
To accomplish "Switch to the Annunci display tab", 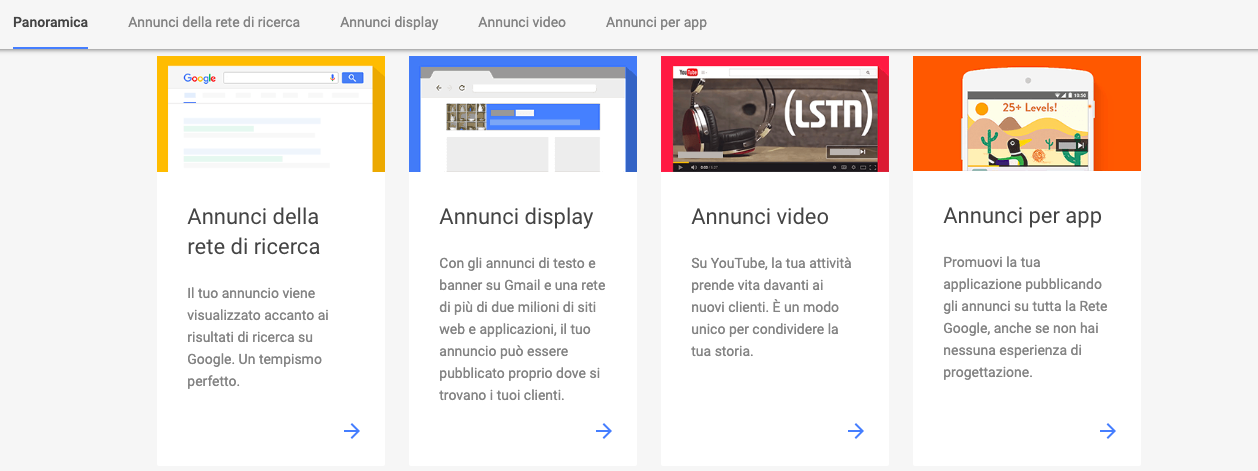I will coord(389,22).
